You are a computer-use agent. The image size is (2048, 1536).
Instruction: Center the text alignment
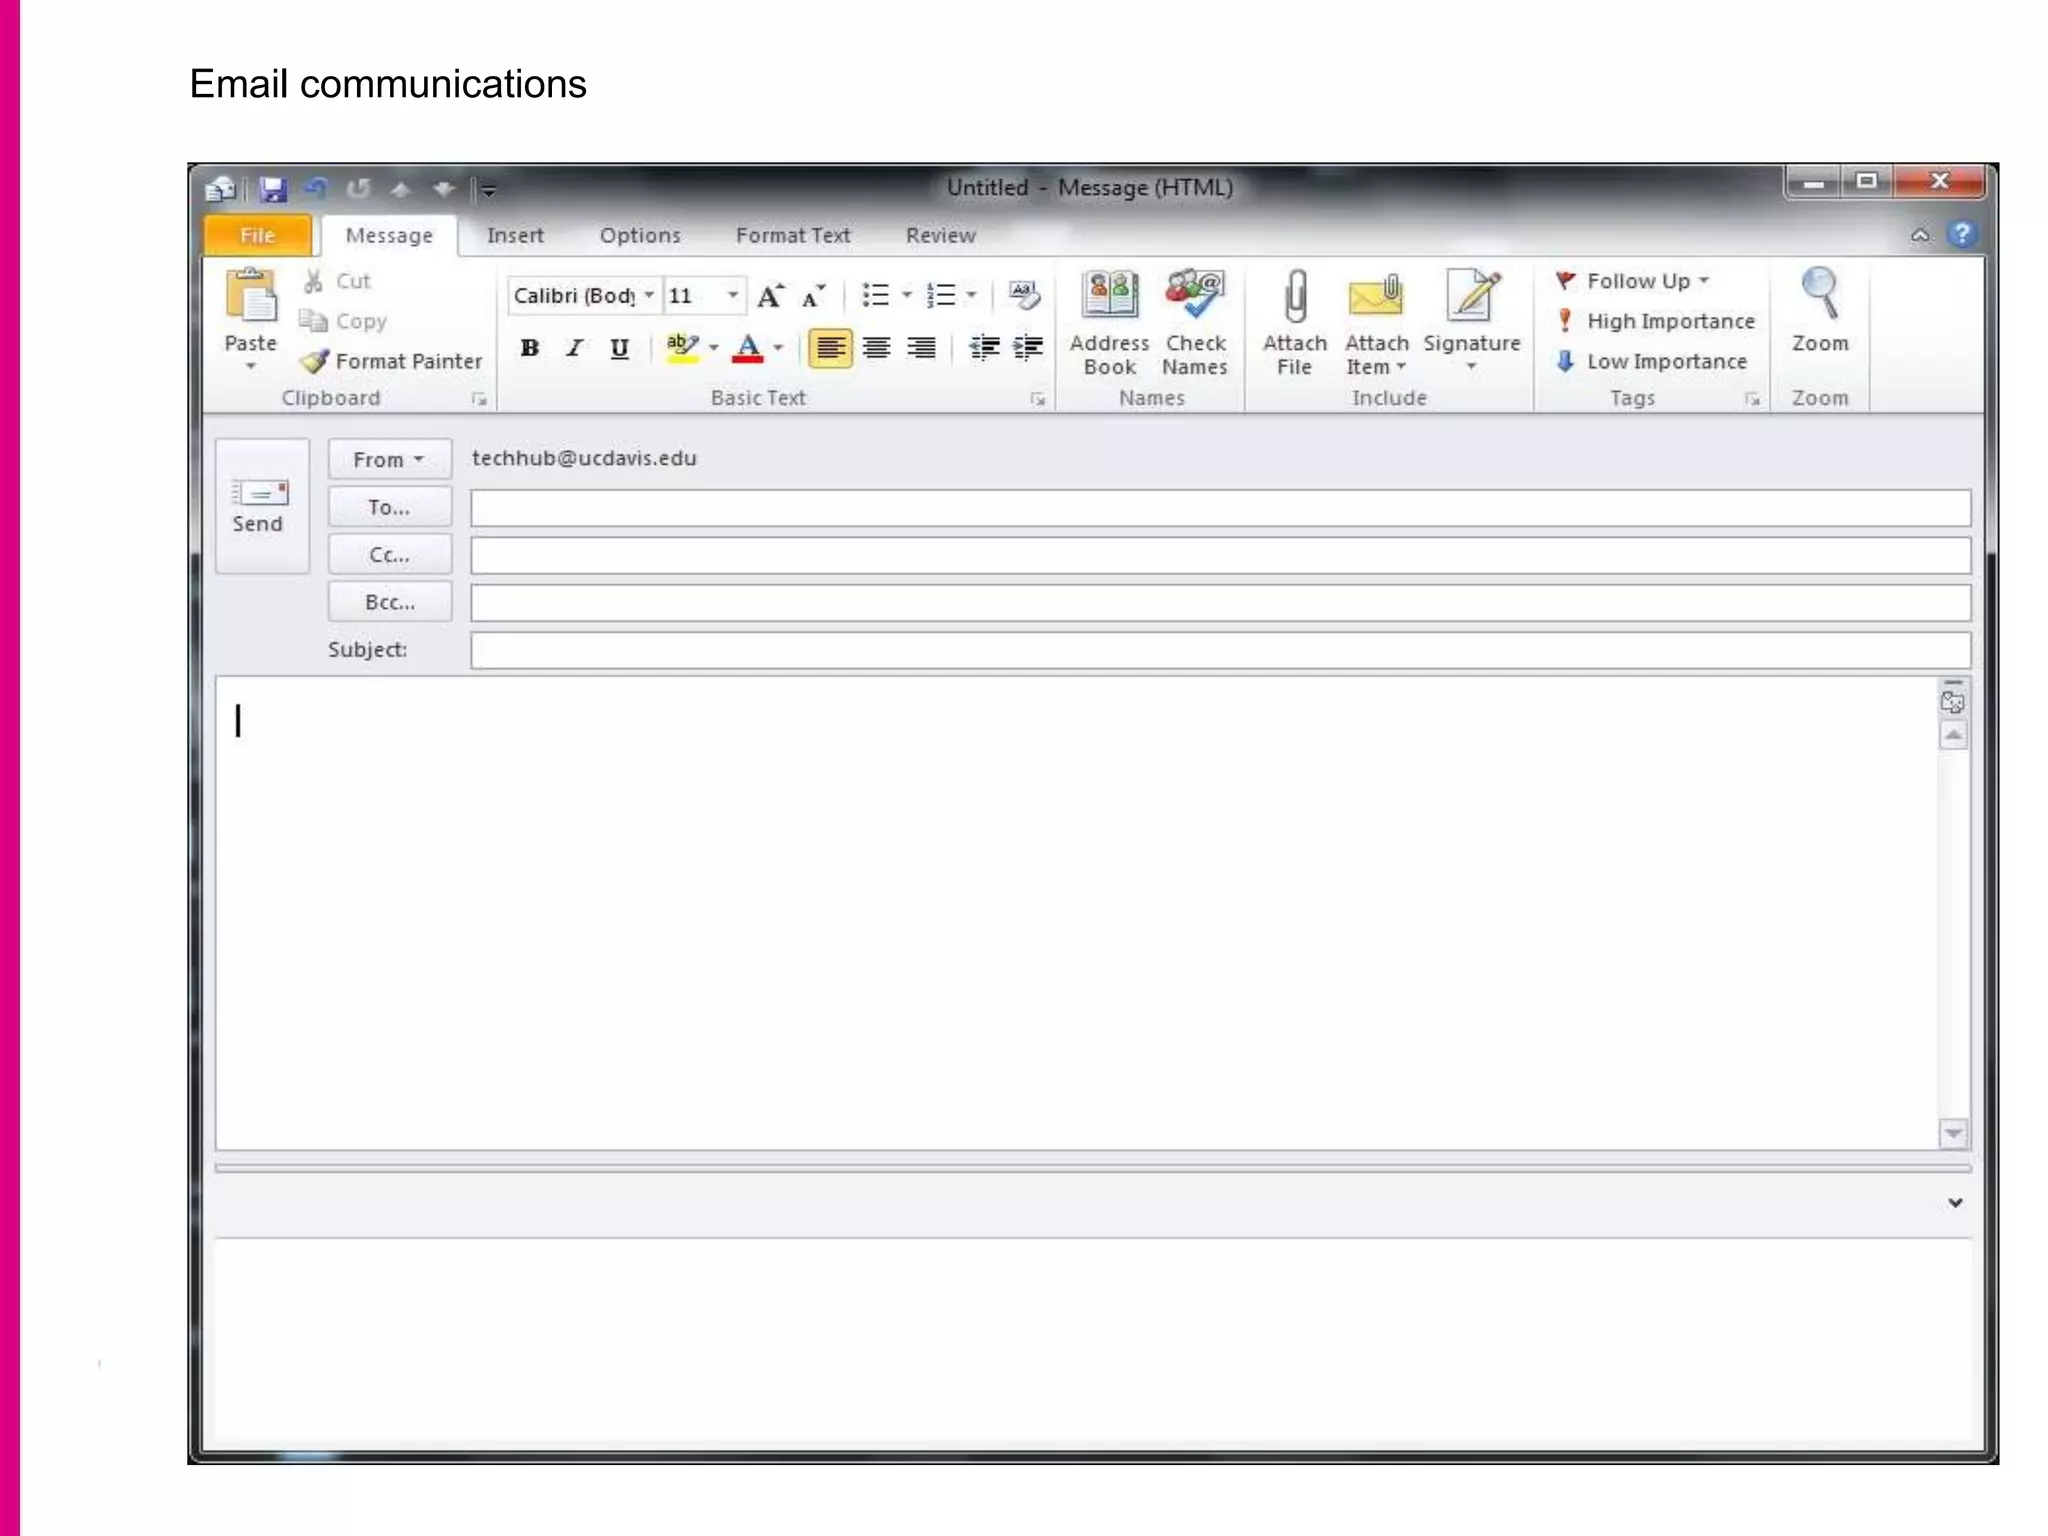coord(876,348)
